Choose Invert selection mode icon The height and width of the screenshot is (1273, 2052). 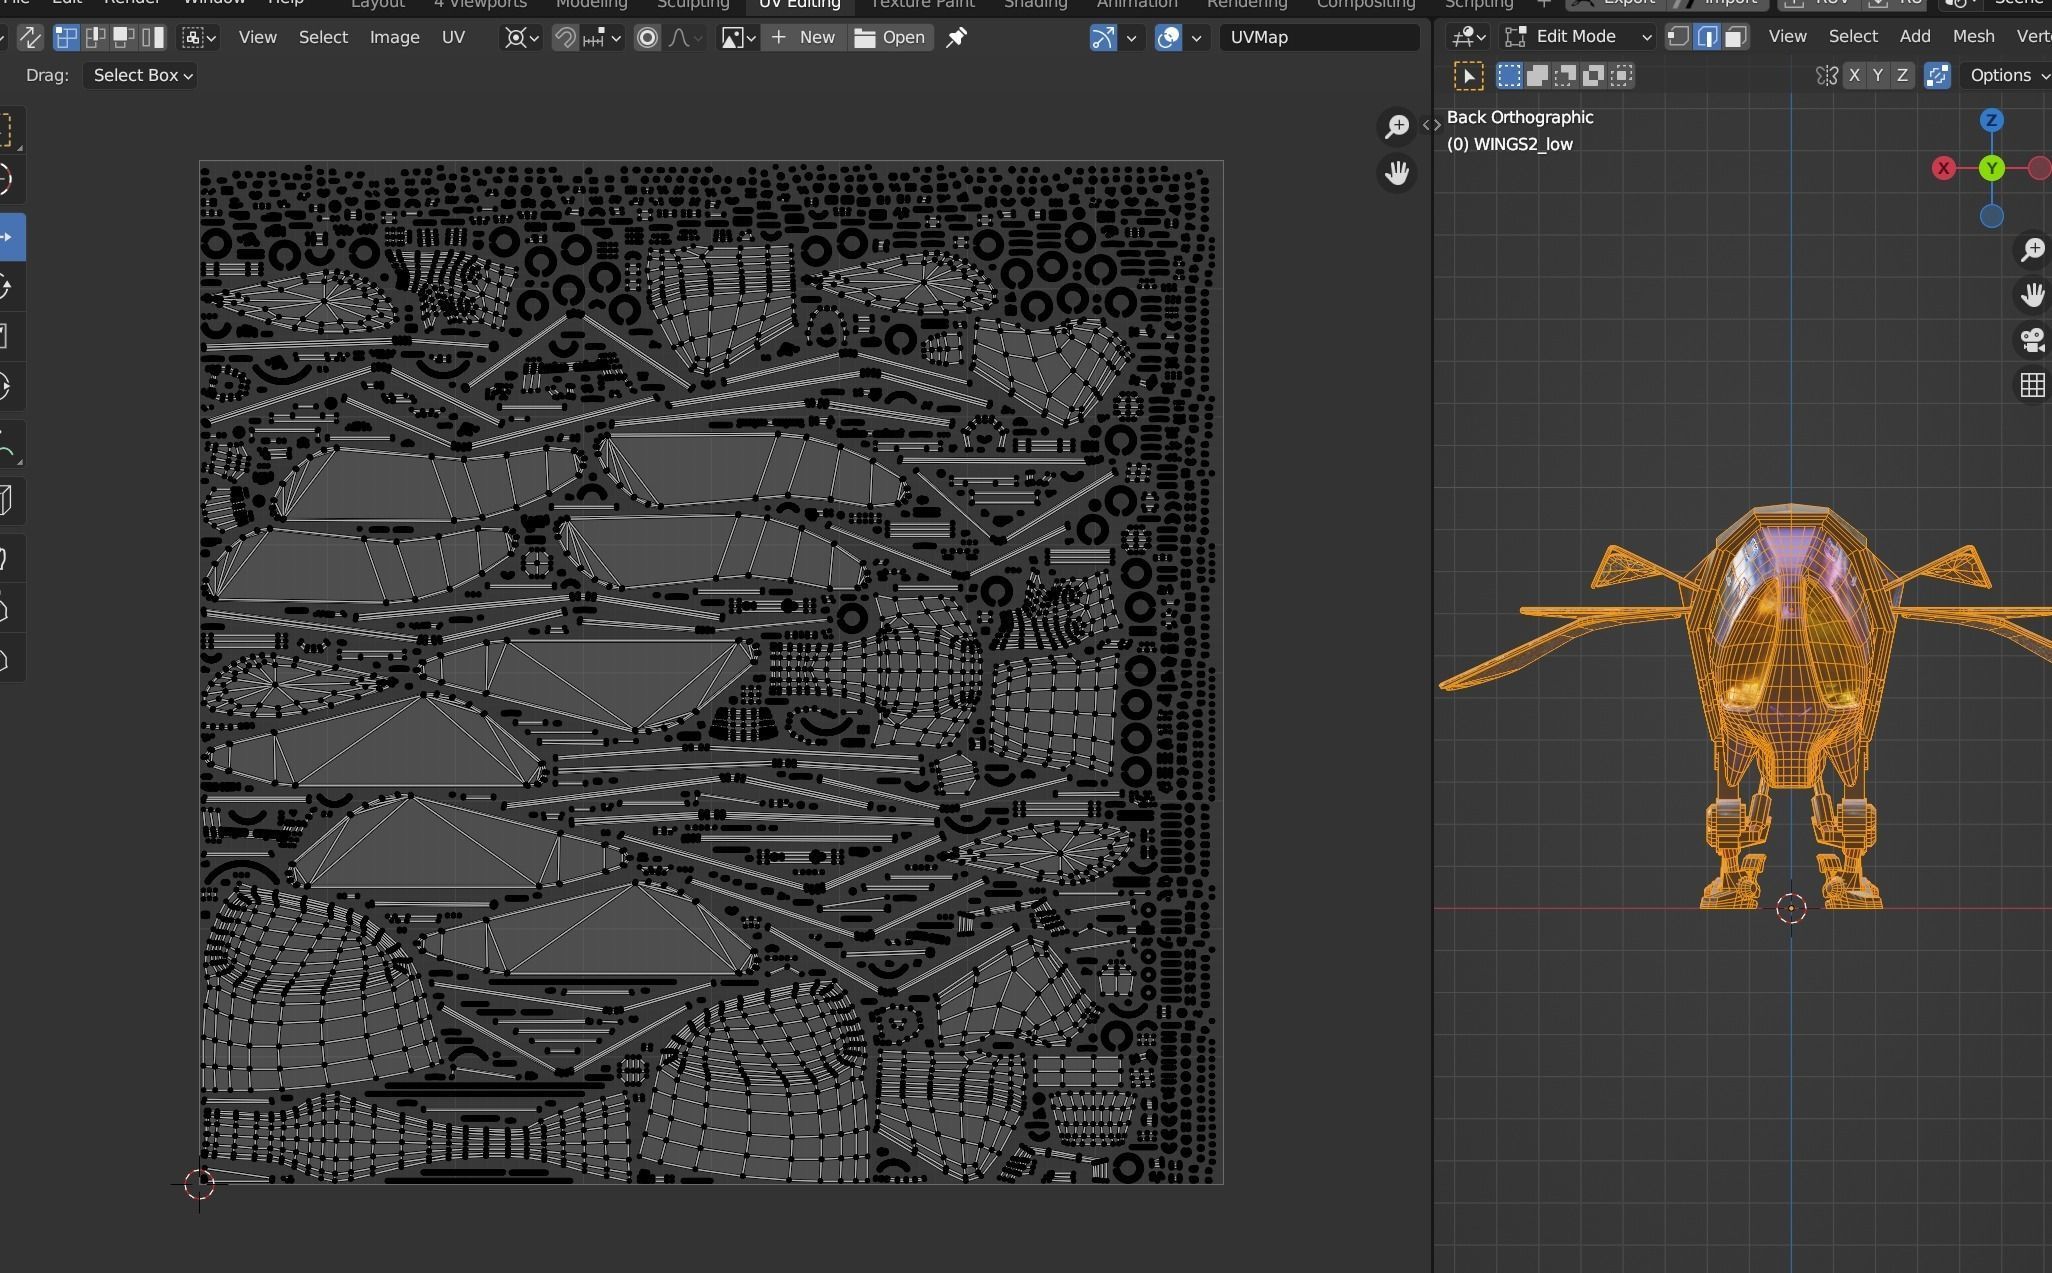point(1593,75)
